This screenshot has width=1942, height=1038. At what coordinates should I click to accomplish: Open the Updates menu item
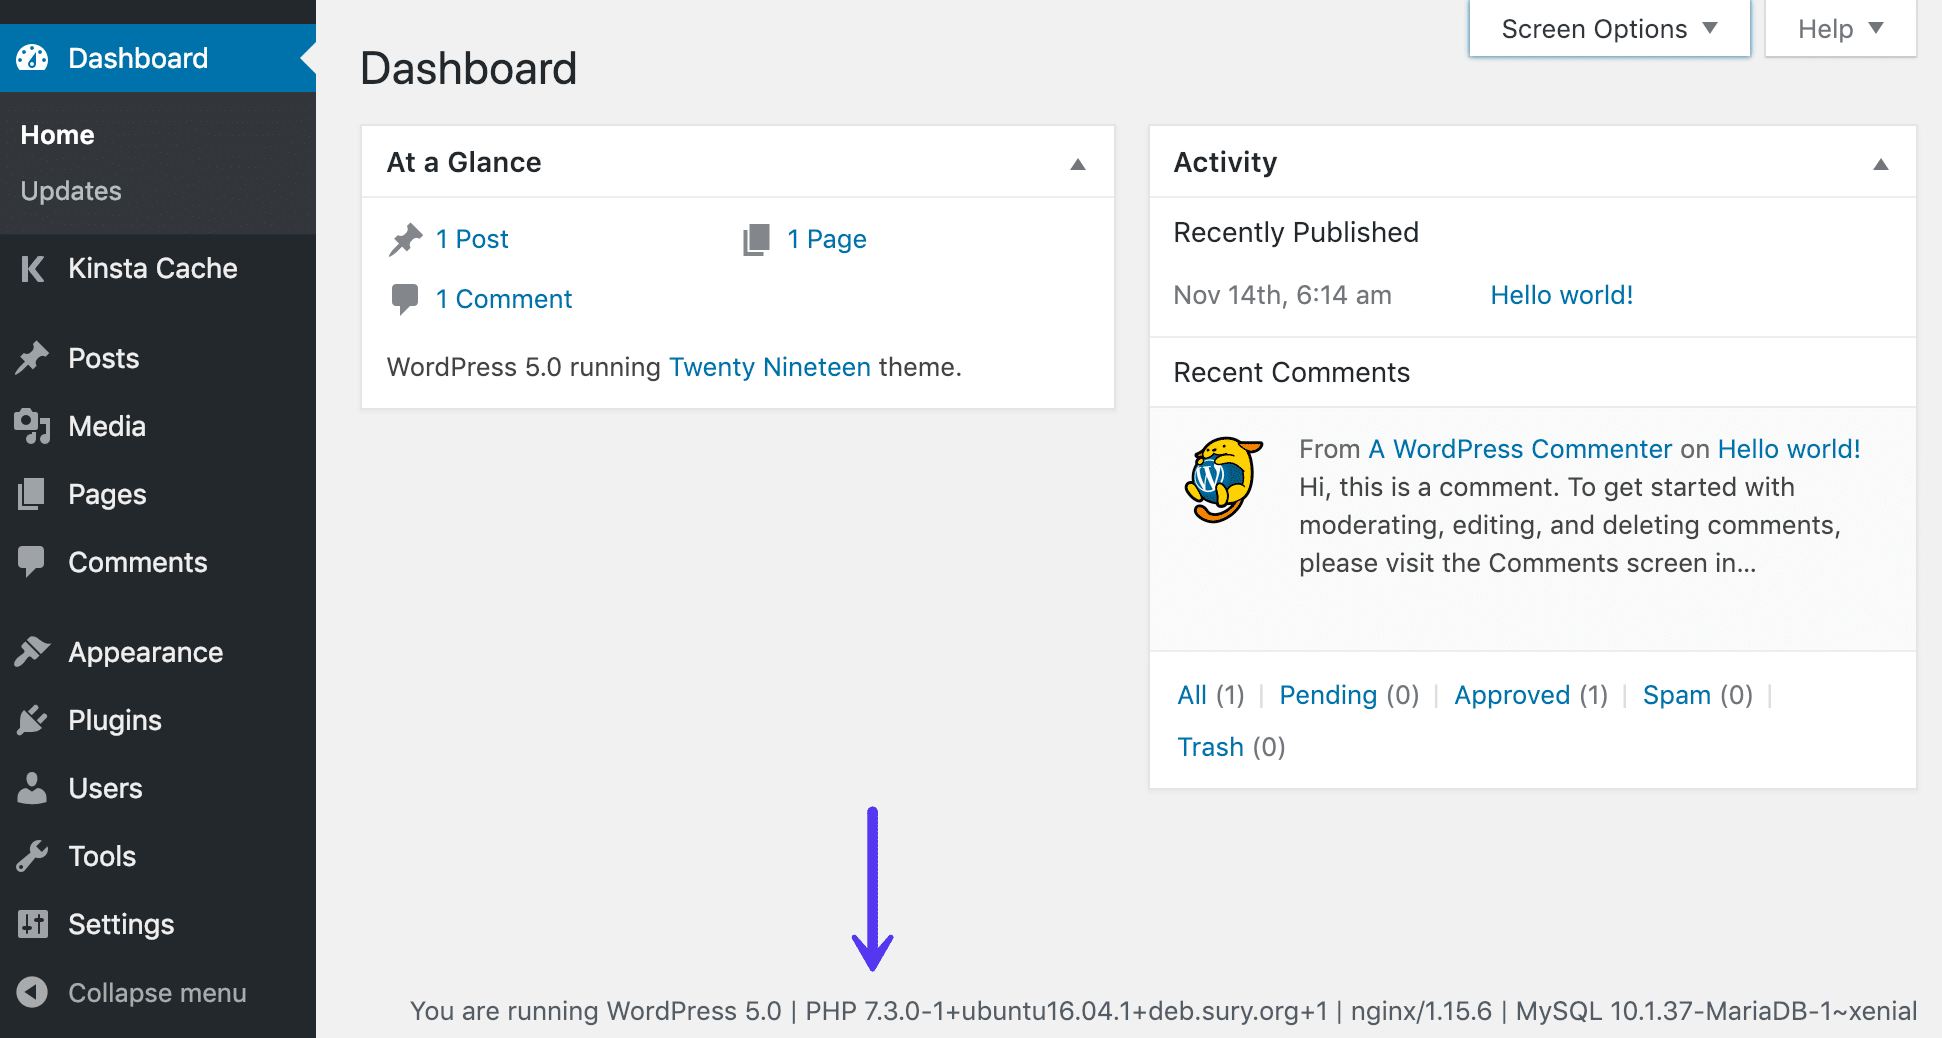(x=71, y=191)
